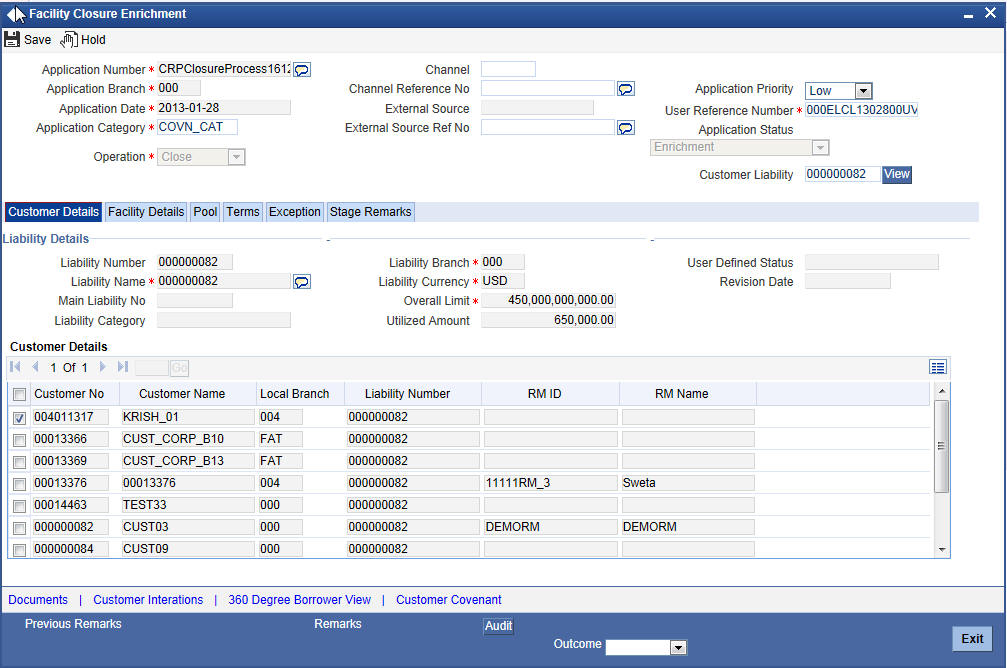Open Customer Covenant link
Viewport: 1007px width, 668px height.
449,600
